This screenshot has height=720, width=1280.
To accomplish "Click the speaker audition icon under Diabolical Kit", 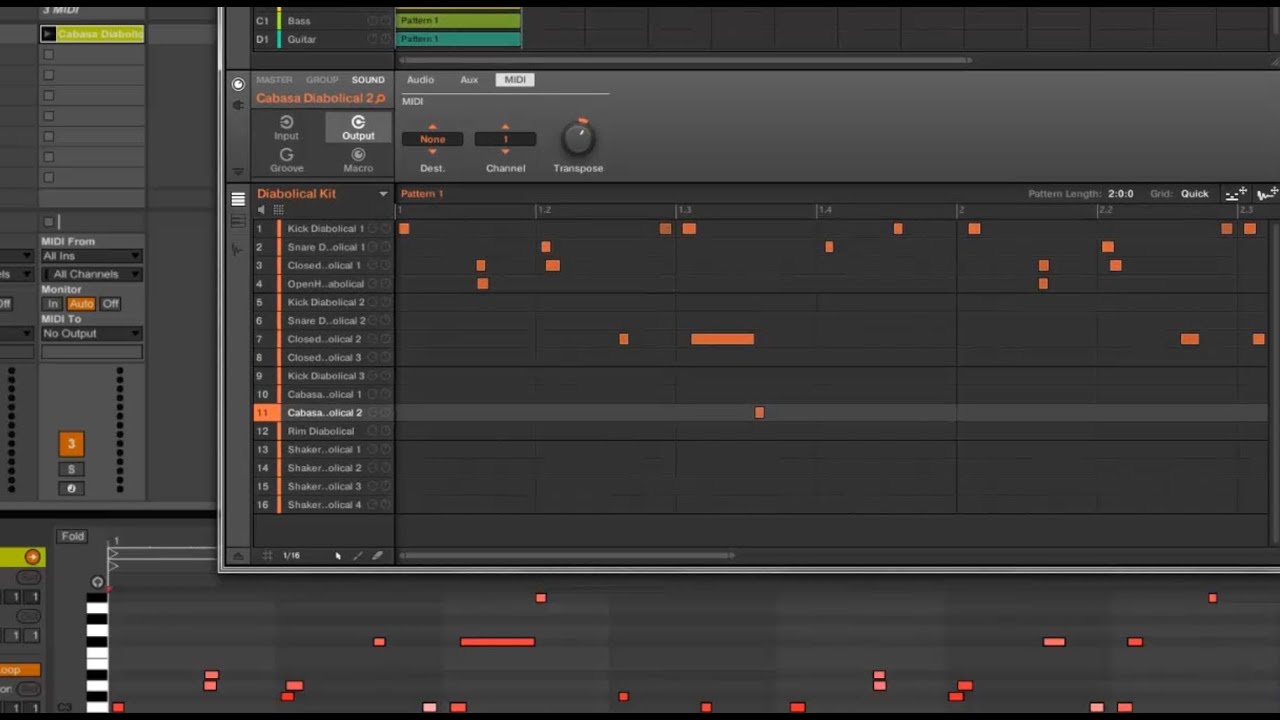I will click(261, 210).
